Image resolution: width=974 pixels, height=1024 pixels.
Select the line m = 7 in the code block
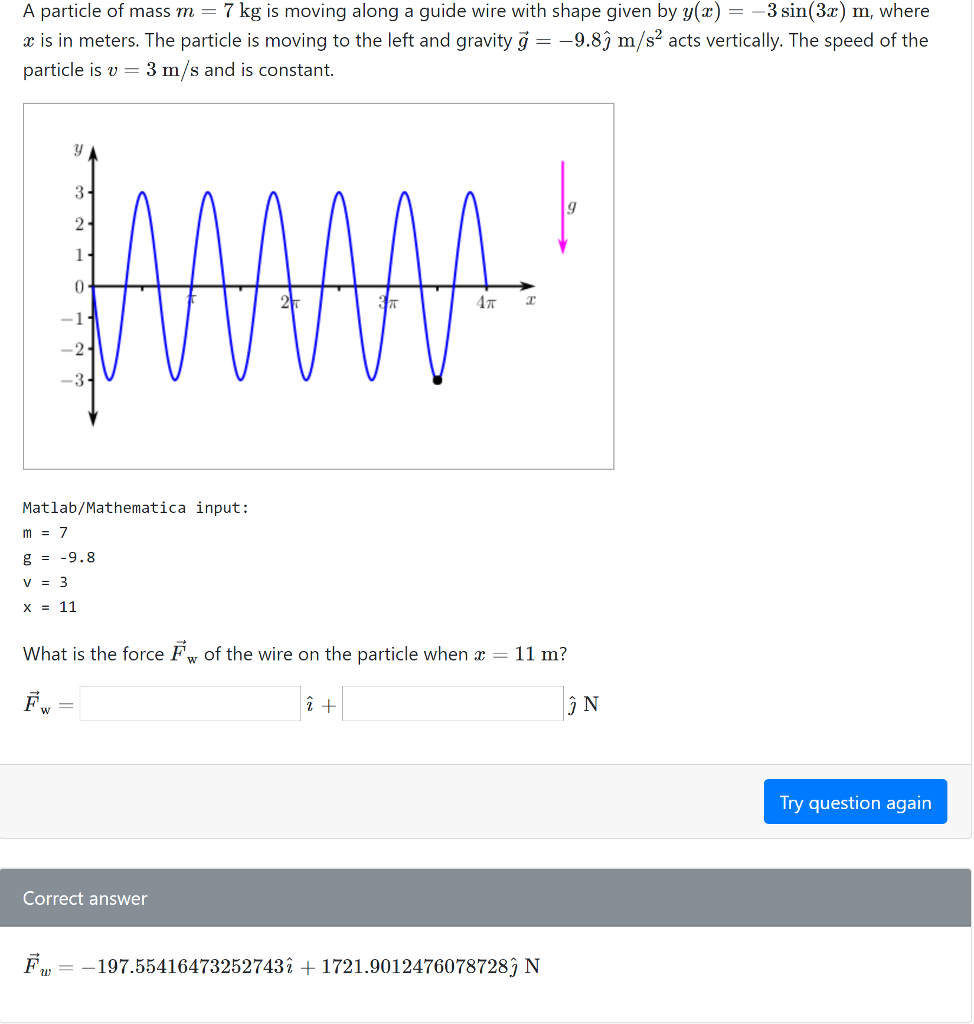coord(48,532)
